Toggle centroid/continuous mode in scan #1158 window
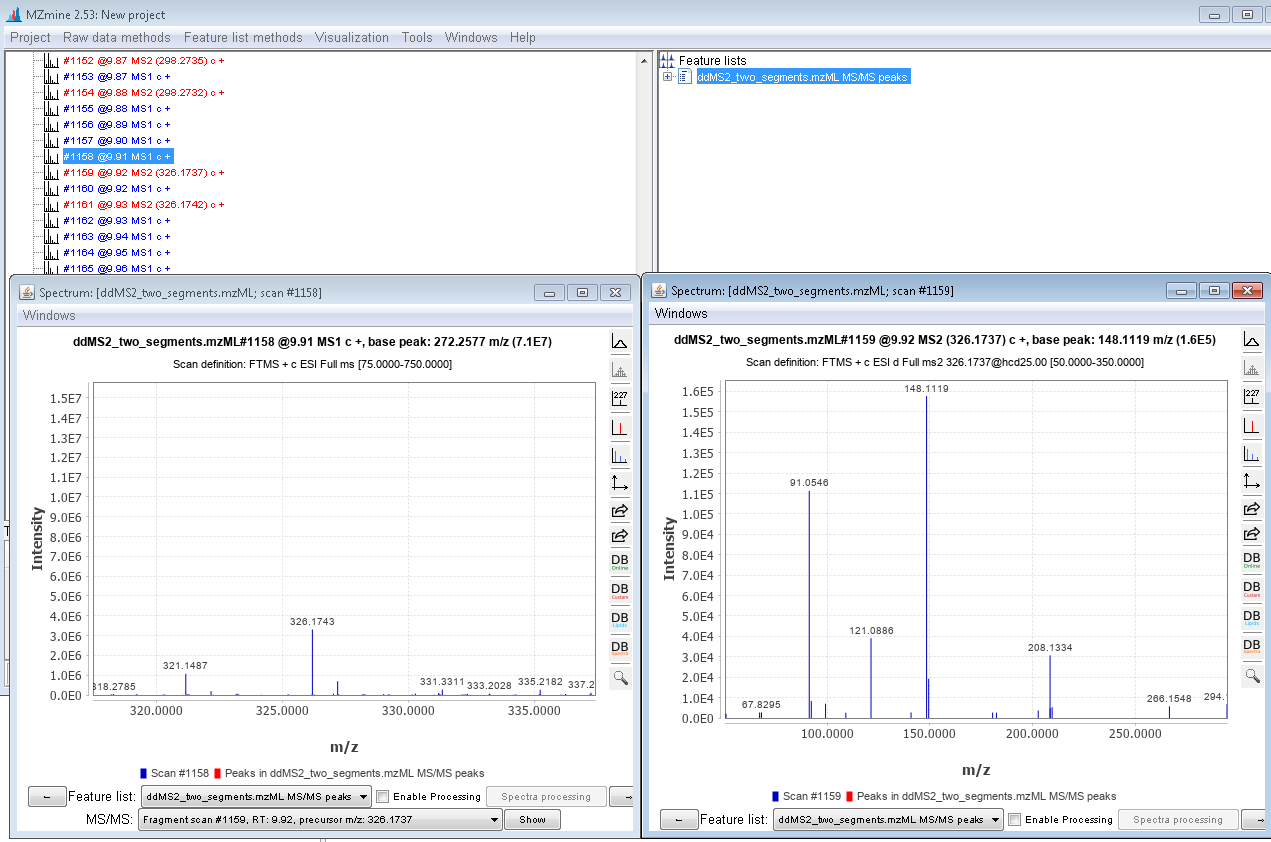This screenshot has width=1271, height=842. click(x=620, y=343)
